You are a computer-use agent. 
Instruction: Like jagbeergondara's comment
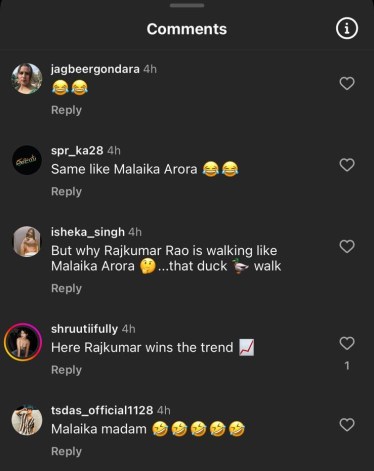(x=347, y=83)
